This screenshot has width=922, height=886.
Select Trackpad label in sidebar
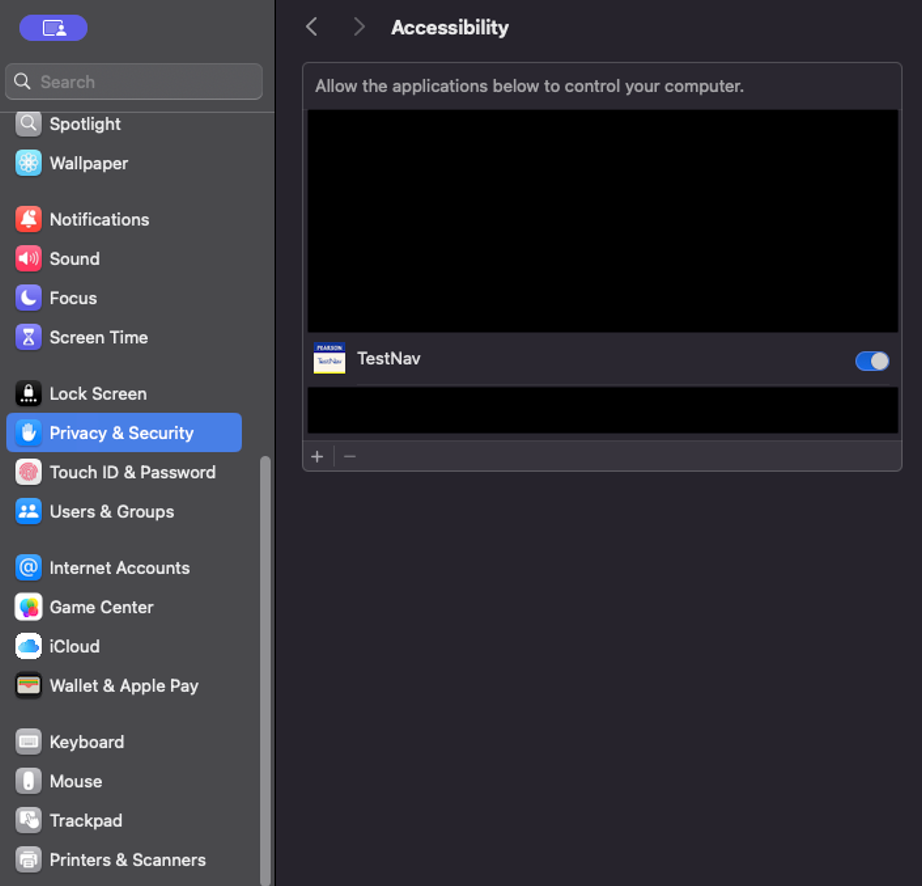[x=86, y=821]
